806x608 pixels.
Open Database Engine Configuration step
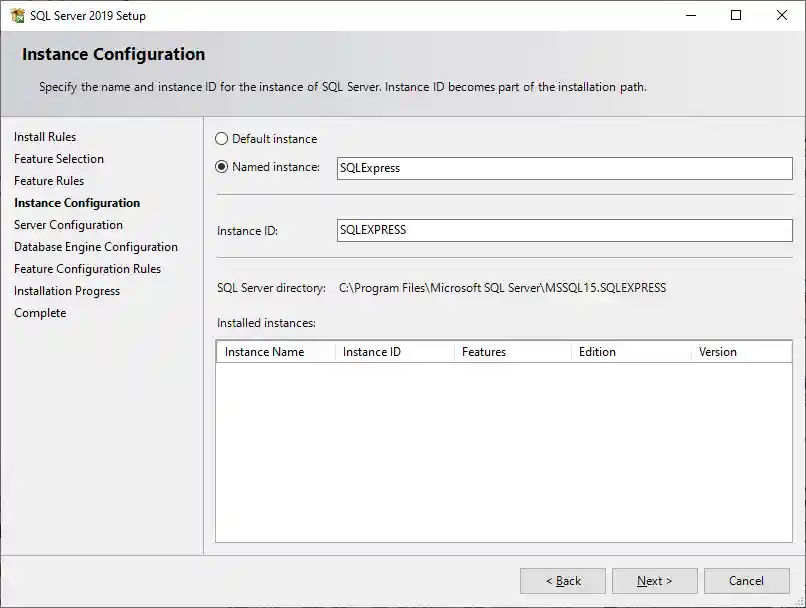94,247
